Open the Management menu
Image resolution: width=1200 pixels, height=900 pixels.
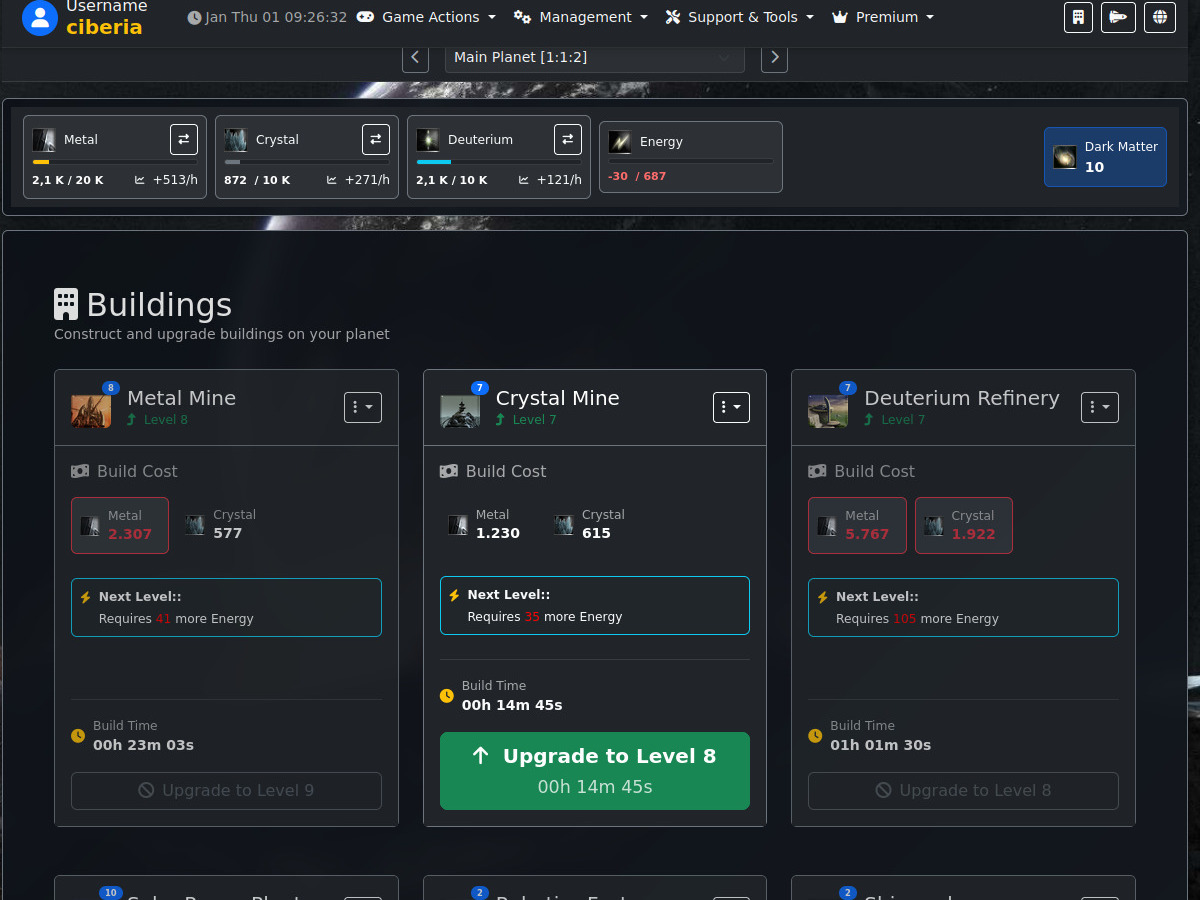click(581, 17)
